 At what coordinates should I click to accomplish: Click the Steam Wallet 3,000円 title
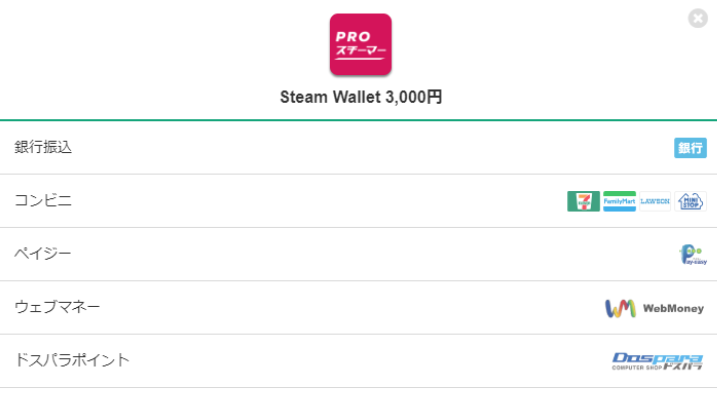[360, 97]
